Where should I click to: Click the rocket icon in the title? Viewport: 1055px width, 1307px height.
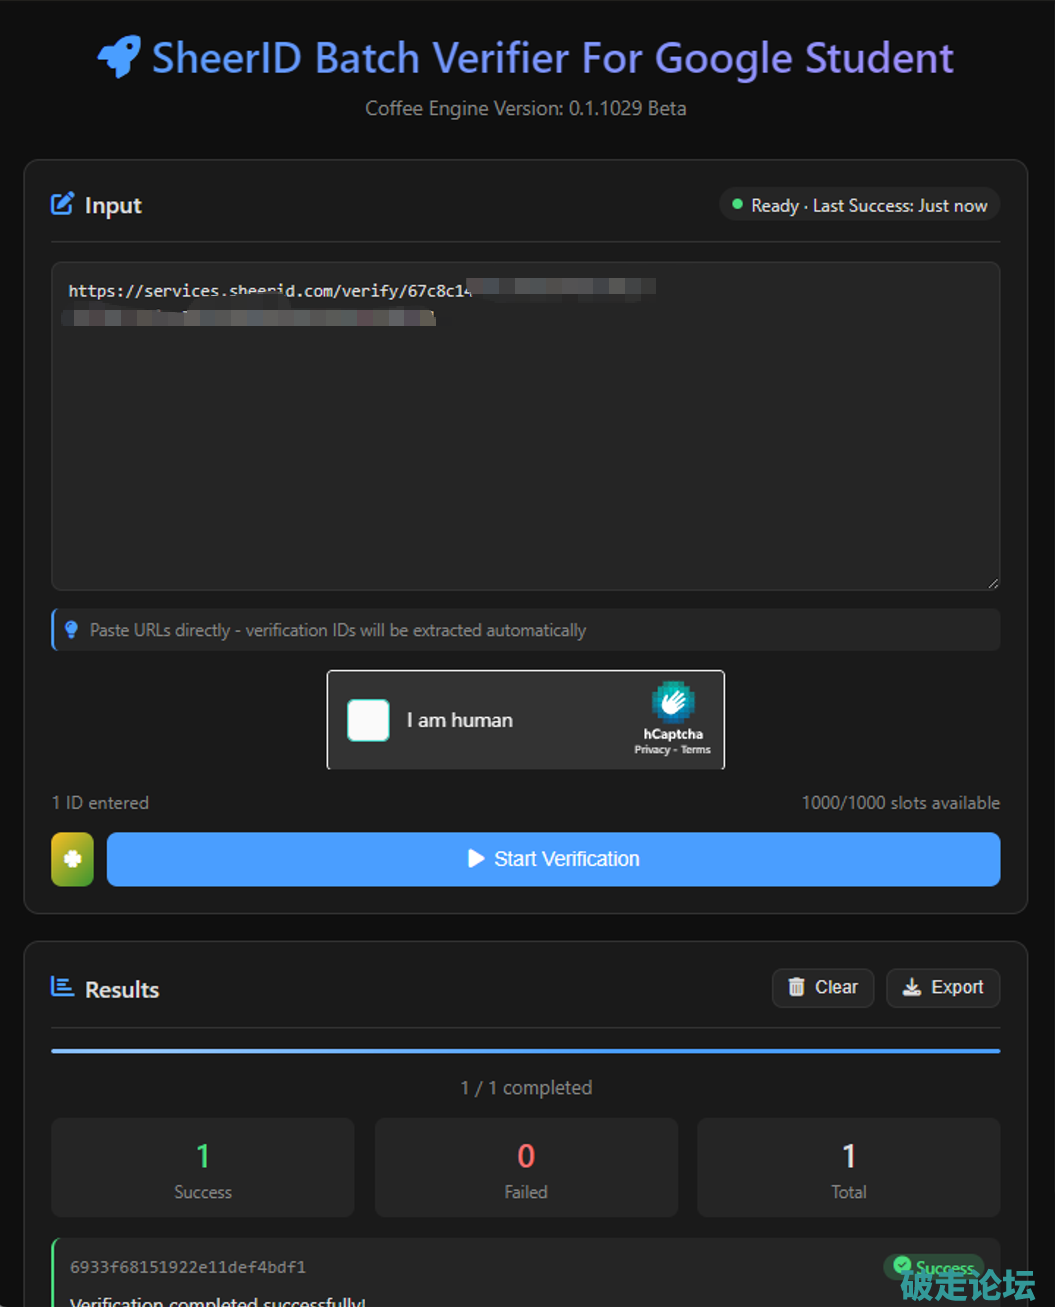tap(119, 58)
